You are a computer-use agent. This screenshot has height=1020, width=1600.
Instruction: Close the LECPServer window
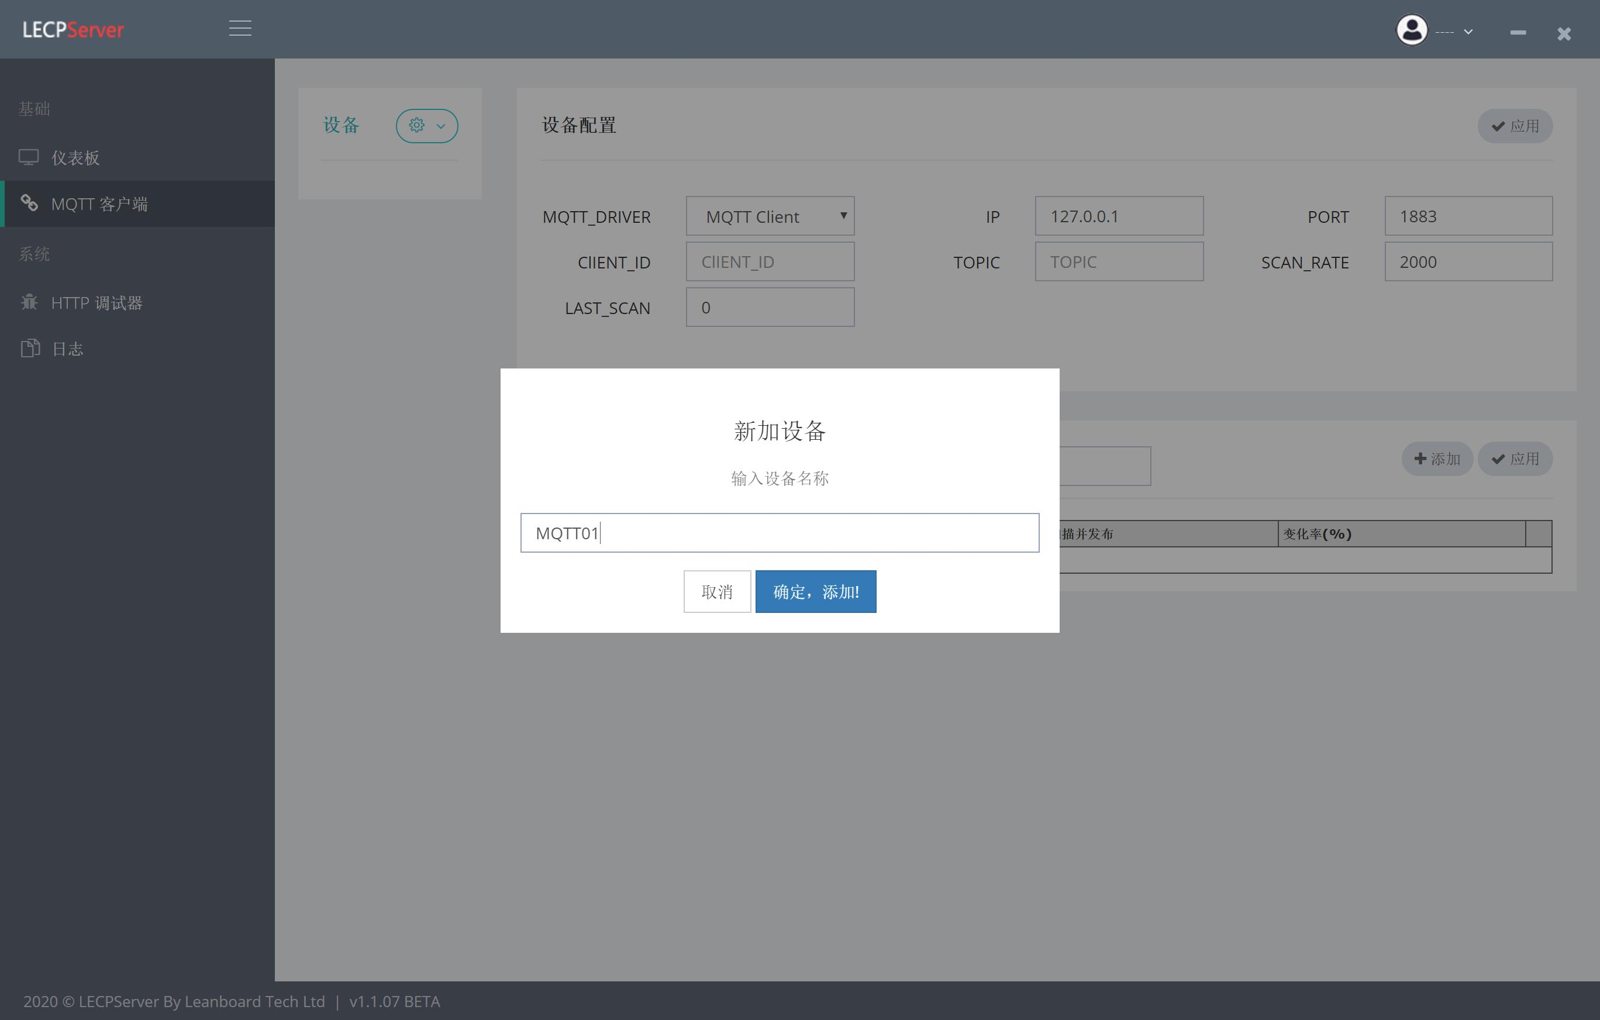[x=1564, y=34]
